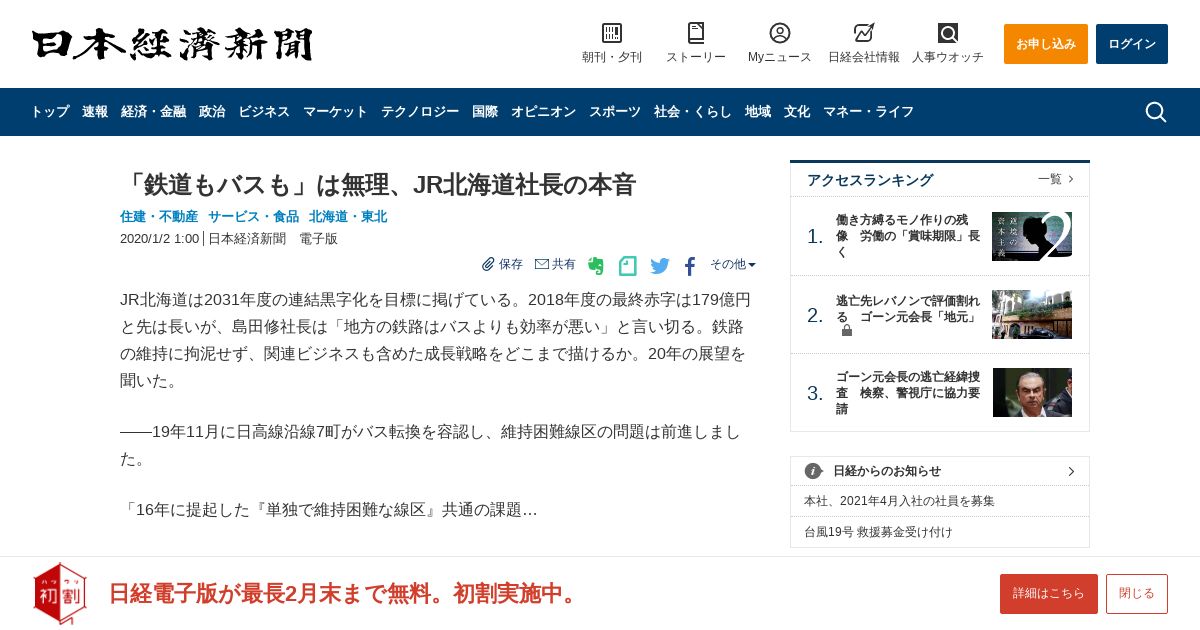Open 地域 navigation item
Viewport: 1200px width, 630px height.
tap(758, 112)
